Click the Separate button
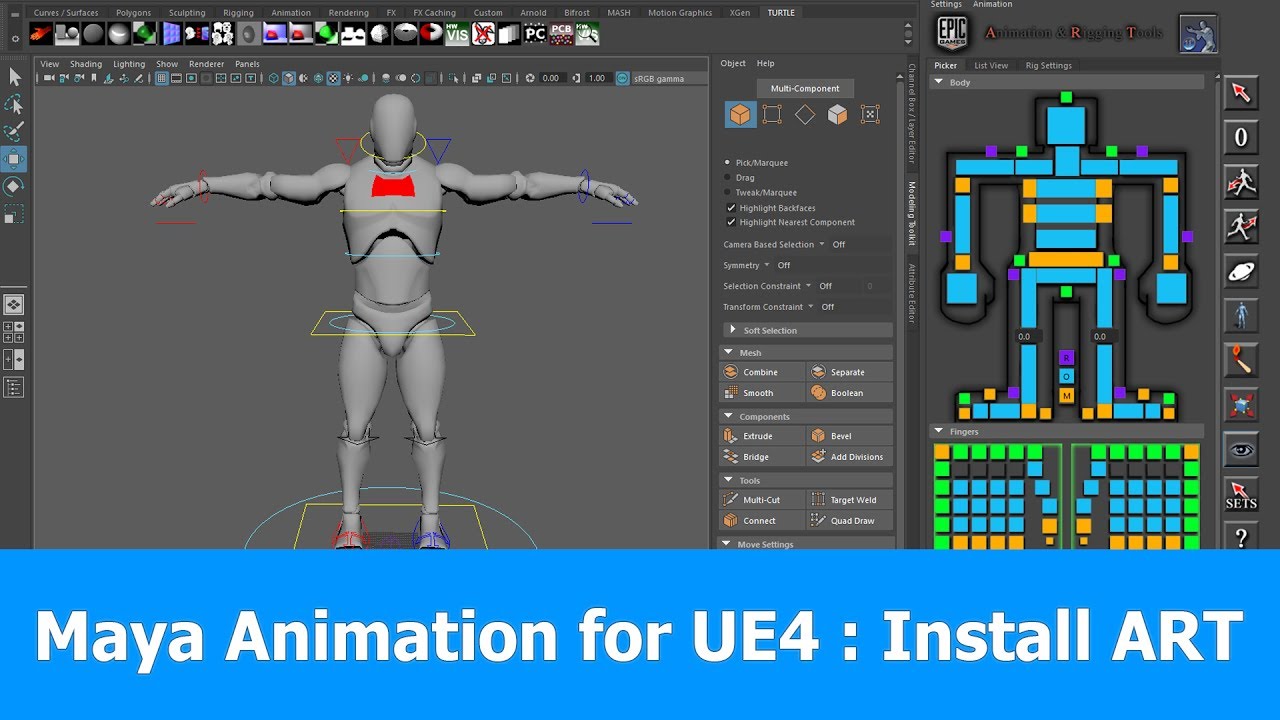1280x720 pixels. 849,372
